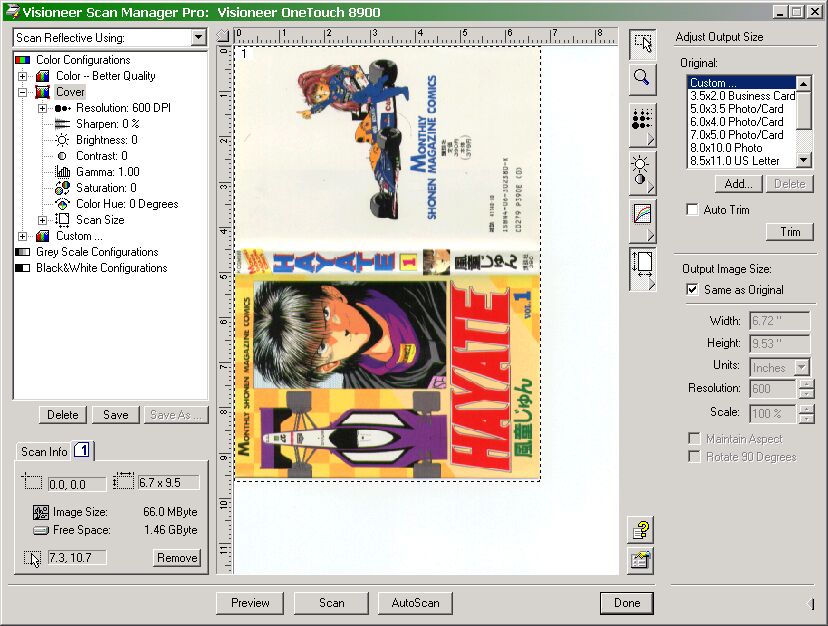Open the resolution dots settings panel
Image resolution: width=828 pixels, height=626 pixels.
pos(642,125)
